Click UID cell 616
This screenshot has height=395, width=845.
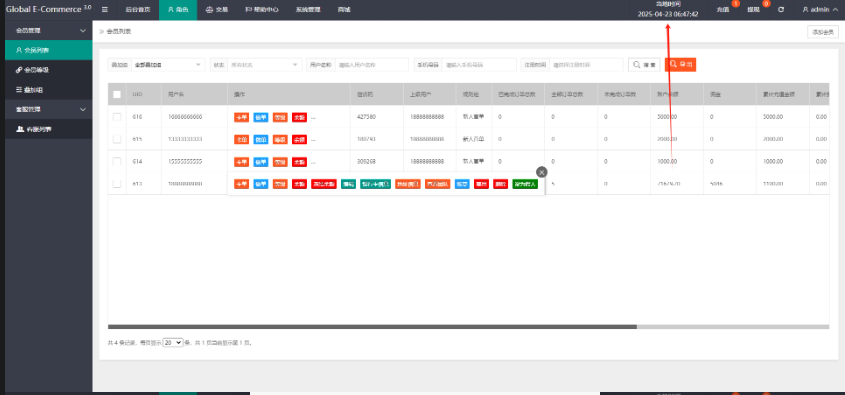[x=137, y=117]
